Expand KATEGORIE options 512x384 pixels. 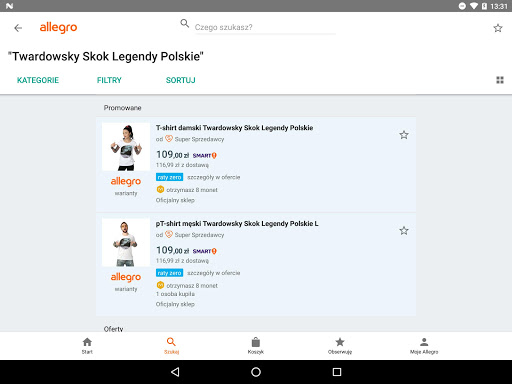point(38,80)
